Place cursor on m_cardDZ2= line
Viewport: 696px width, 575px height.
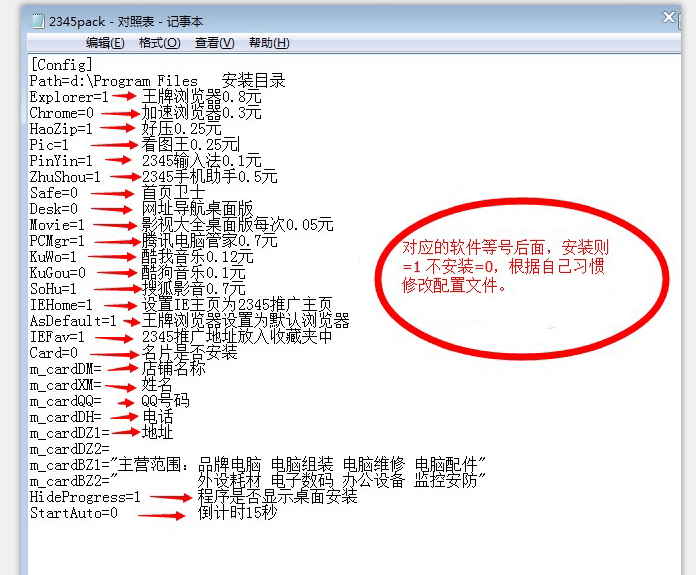70,448
